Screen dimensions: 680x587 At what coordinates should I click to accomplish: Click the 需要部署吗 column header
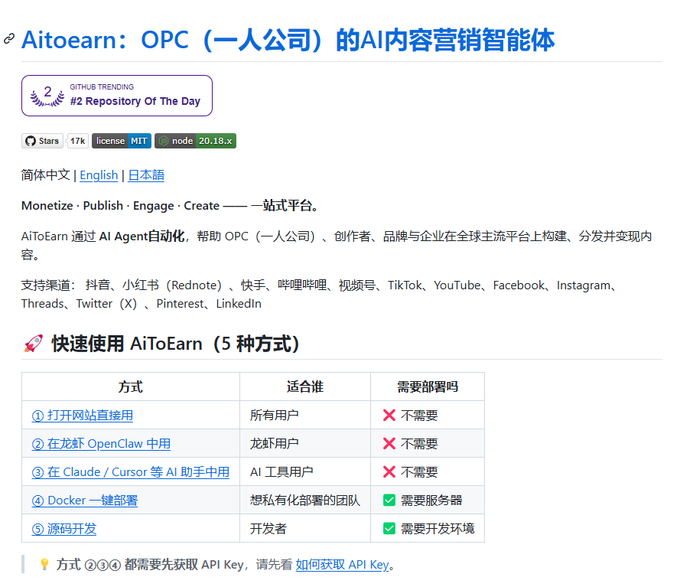click(x=428, y=386)
